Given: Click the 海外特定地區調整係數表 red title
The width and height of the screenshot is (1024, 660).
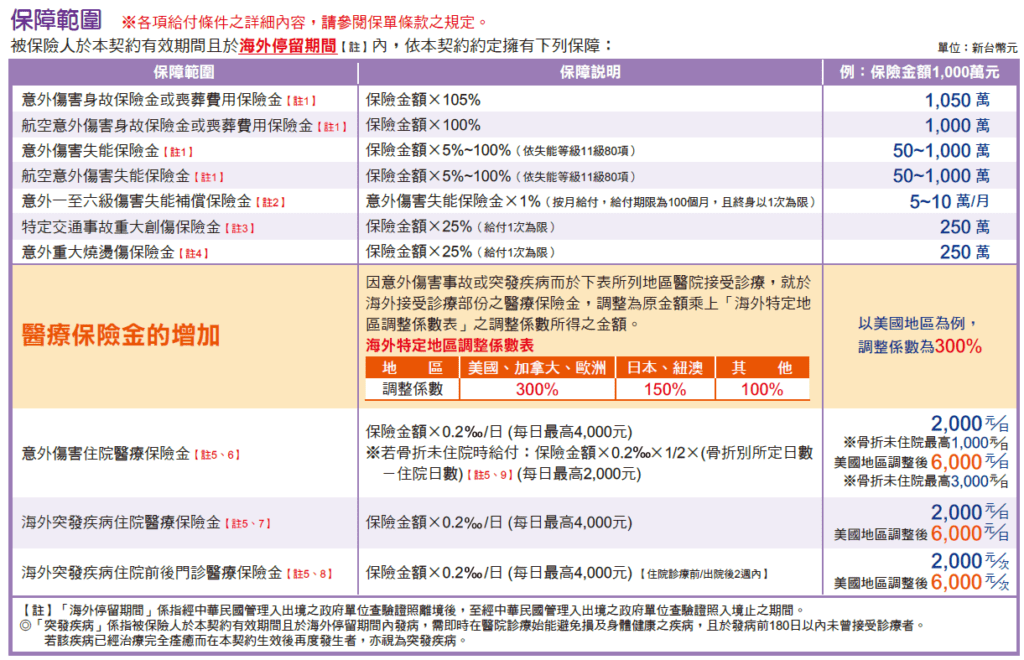Looking at the screenshot, I should click(450, 345).
